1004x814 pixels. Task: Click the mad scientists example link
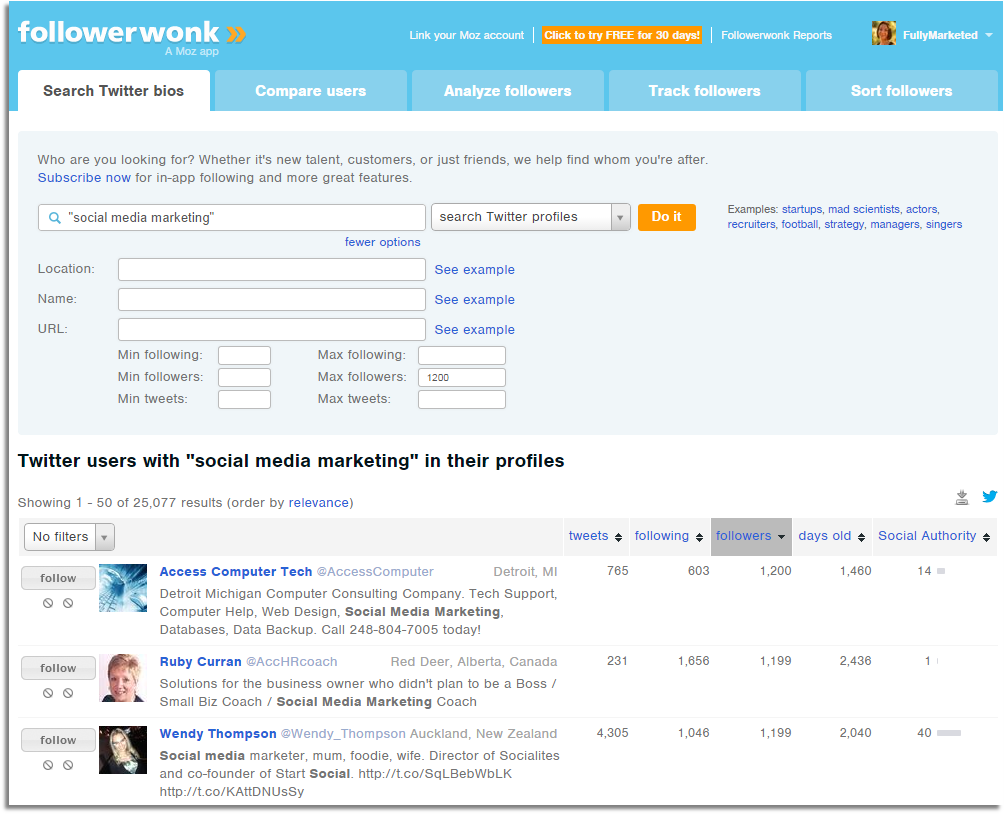[x=864, y=209]
